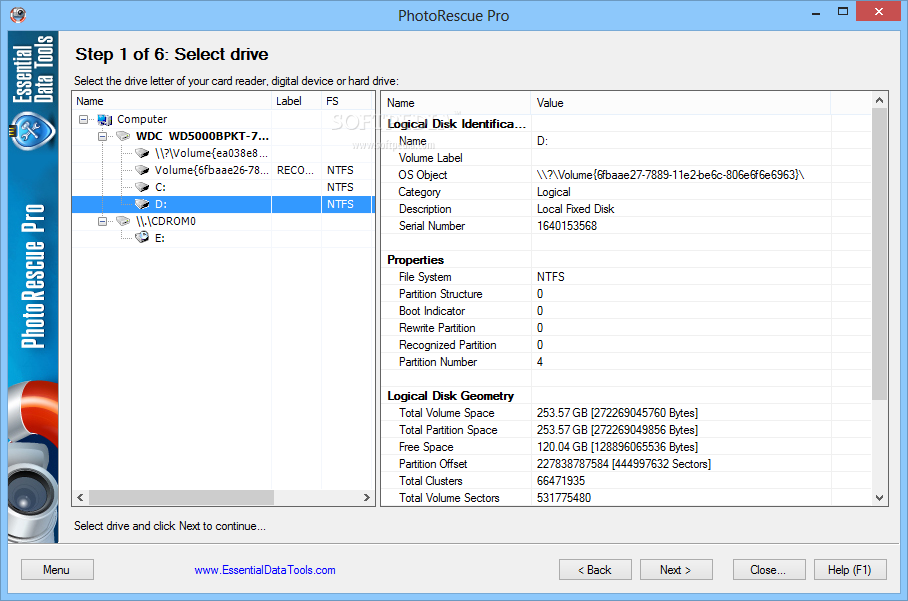Click the Free Space value 120.04 GB
Screen dimensions: 908x601
click(x=617, y=447)
